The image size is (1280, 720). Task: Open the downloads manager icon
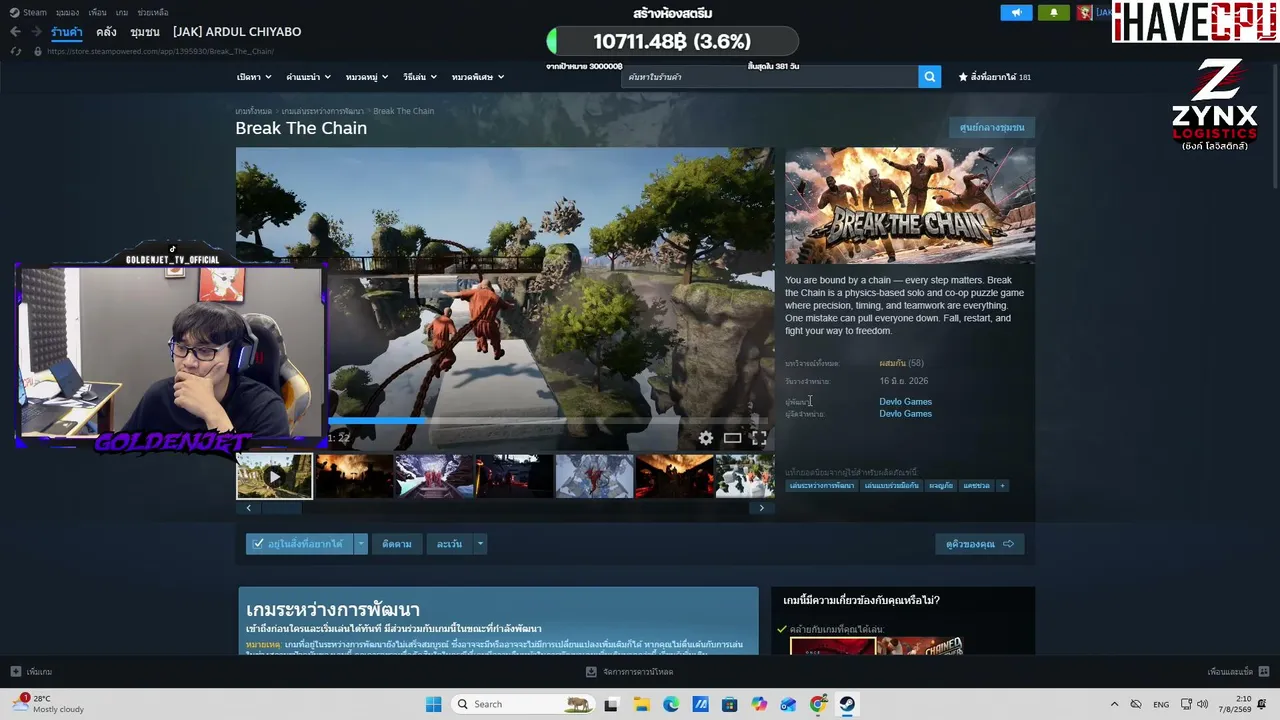tap(591, 672)
